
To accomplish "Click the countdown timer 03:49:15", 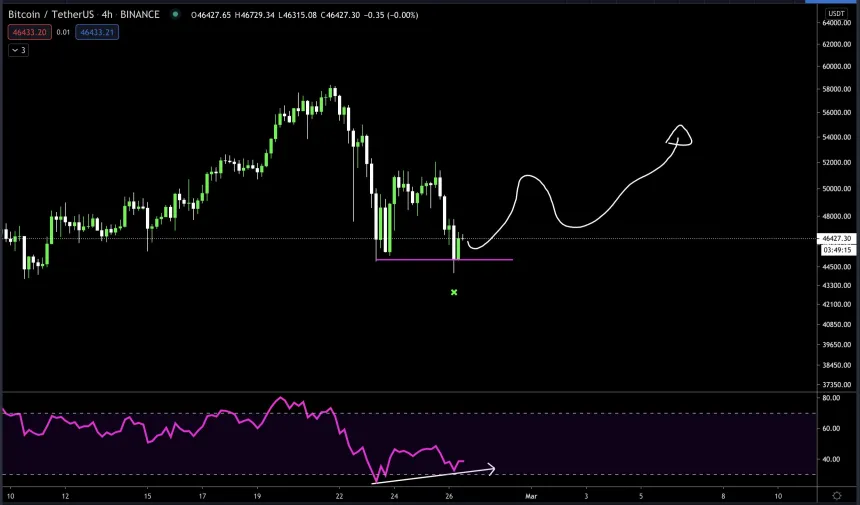I will [x=837, y=250].
